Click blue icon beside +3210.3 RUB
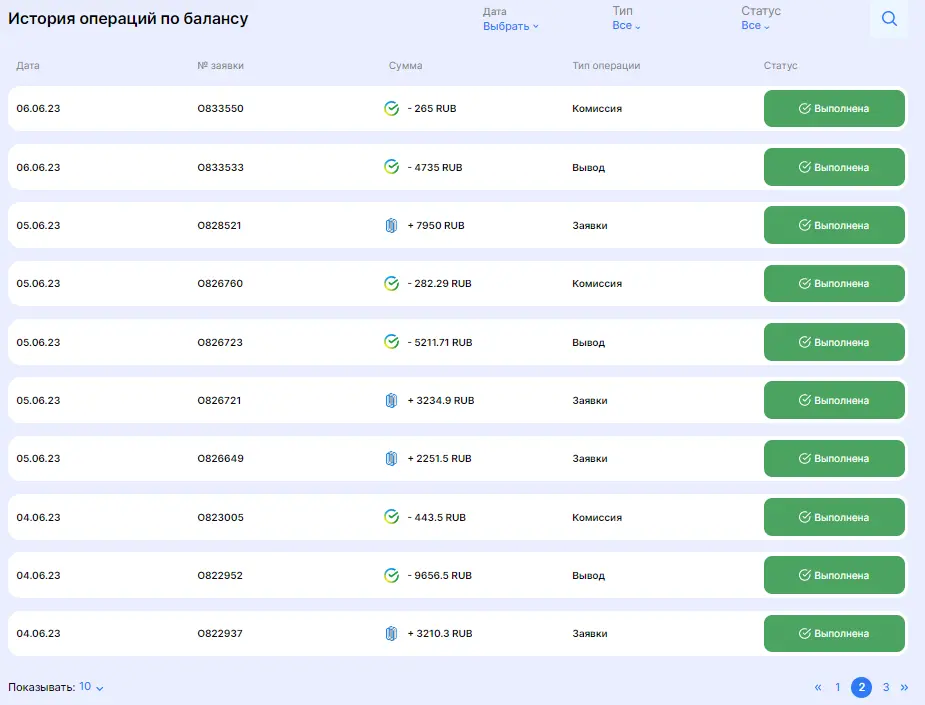925x705 pixels. 391,634
